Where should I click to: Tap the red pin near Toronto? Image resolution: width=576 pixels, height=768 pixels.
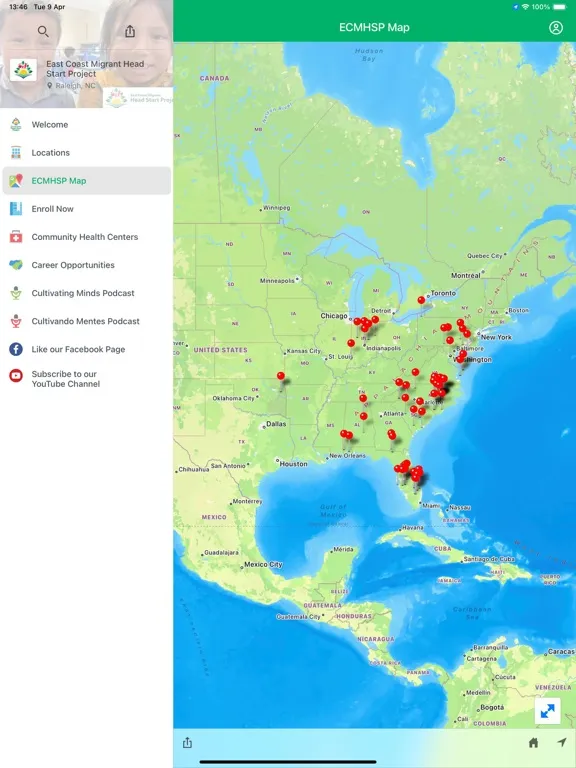pyautogui.click(x=421, y=300)
